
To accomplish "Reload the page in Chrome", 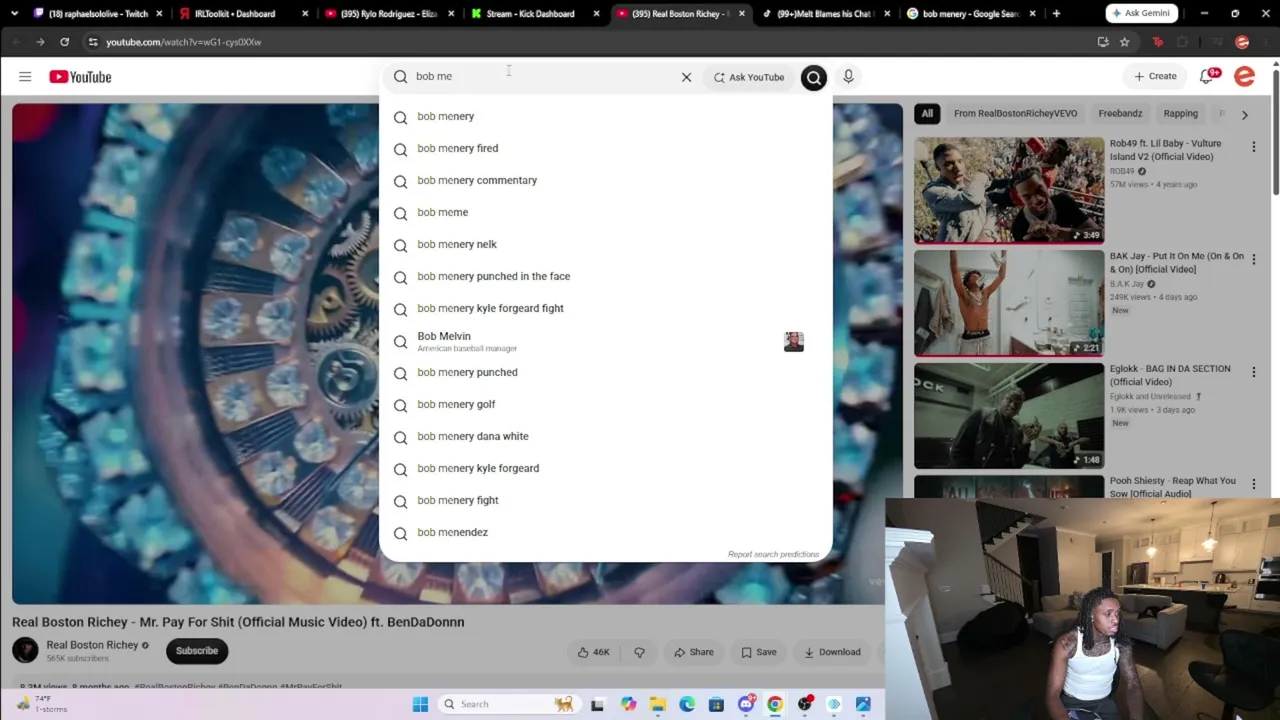I will pos(64,42).
